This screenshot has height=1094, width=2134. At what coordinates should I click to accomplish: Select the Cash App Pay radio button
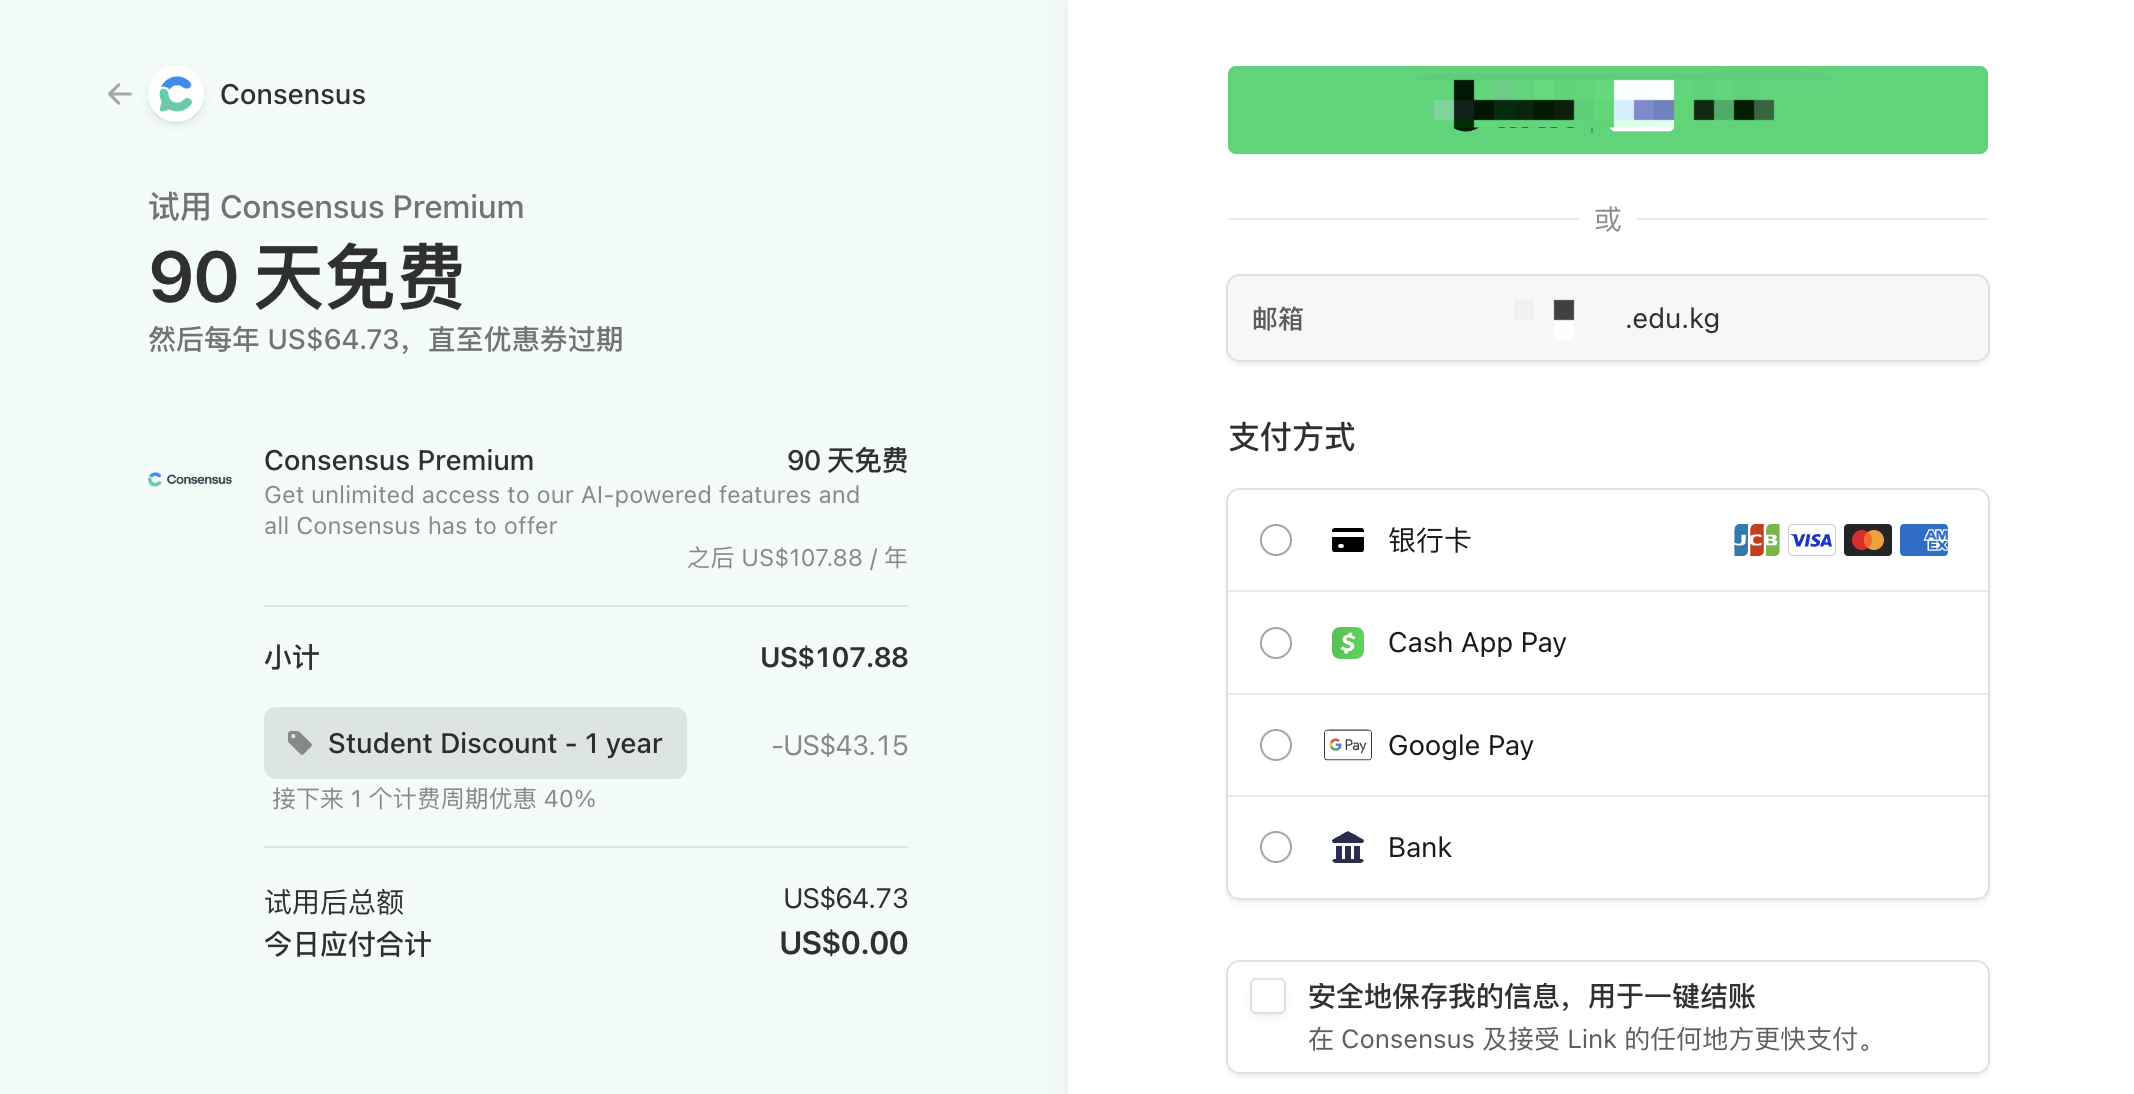point(1275,643)
